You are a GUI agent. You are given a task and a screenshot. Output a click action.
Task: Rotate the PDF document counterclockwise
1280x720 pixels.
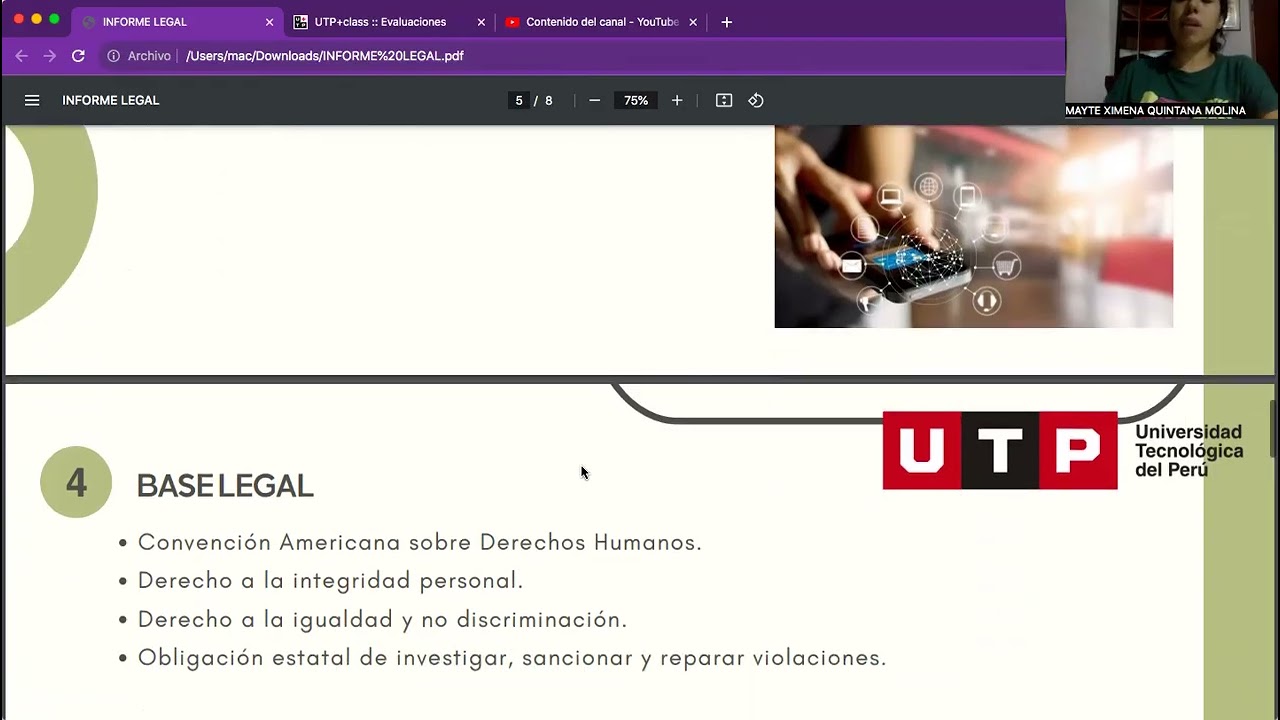click(756, 100)
